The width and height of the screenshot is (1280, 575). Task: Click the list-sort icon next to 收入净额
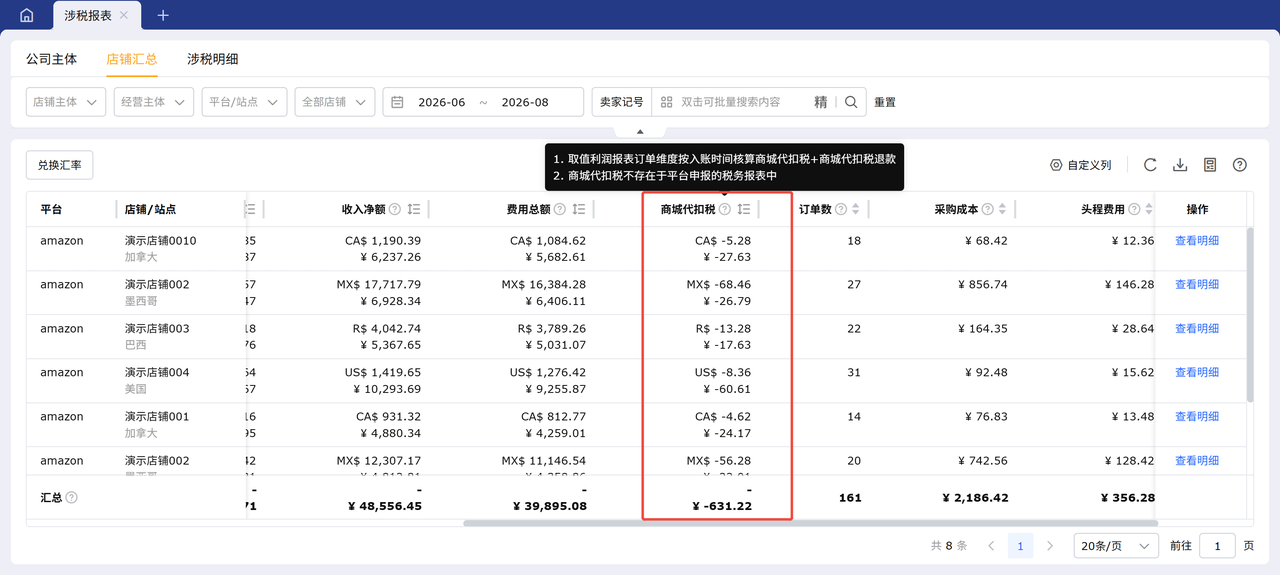coord(414,209)
